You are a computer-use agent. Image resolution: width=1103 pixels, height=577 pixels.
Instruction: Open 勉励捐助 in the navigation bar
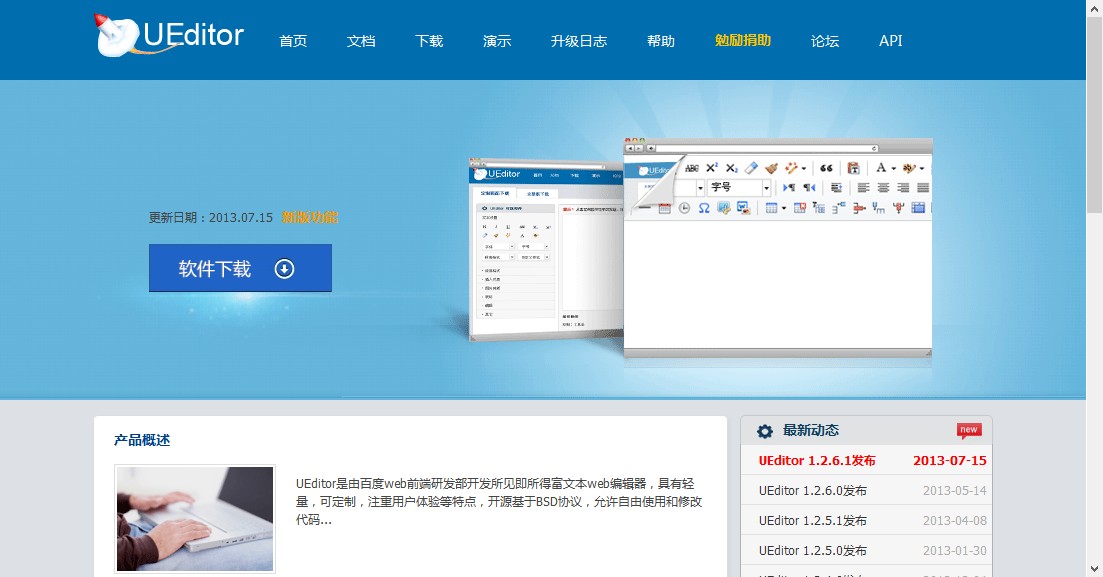point(743,40)
